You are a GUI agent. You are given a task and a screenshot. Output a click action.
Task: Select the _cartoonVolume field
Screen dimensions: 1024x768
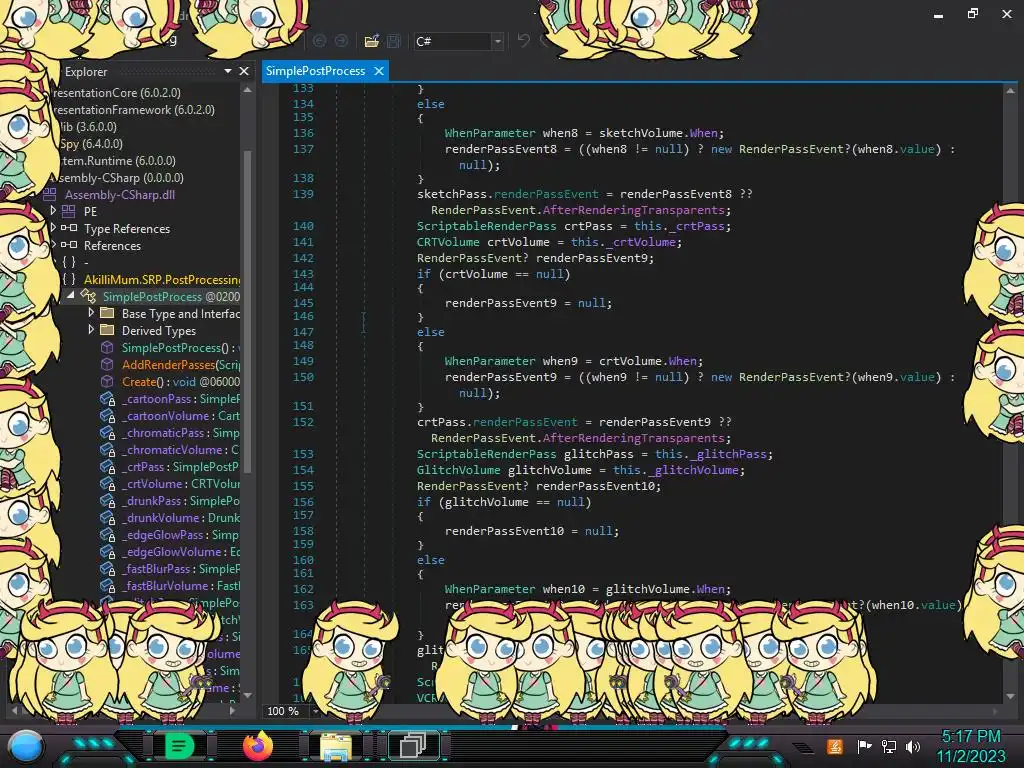(180, 415)
